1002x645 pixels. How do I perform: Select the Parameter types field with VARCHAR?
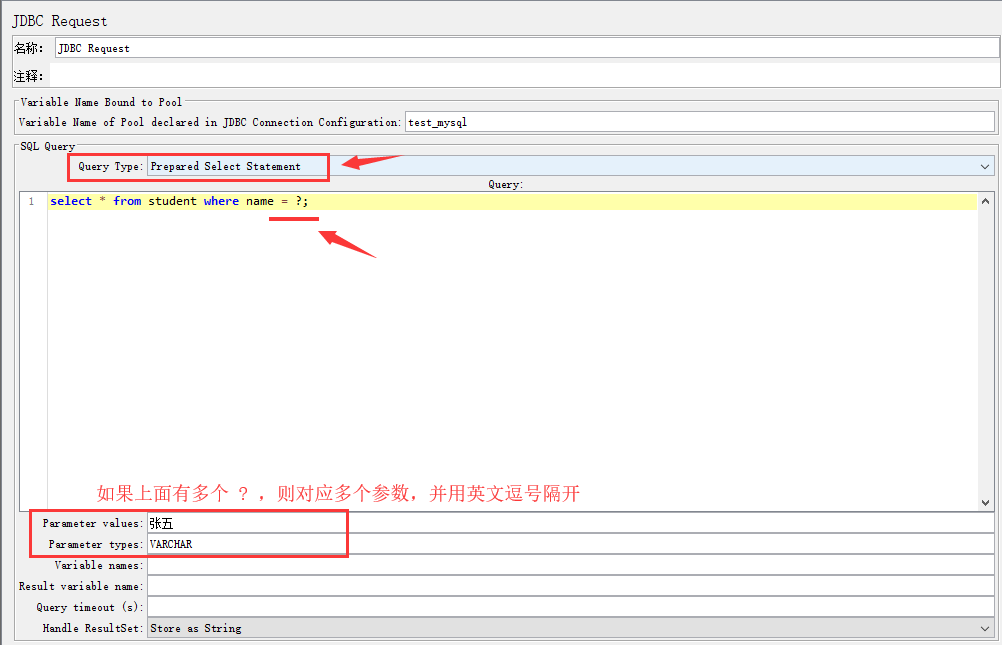pyautogui.click(x=570, y=544)
